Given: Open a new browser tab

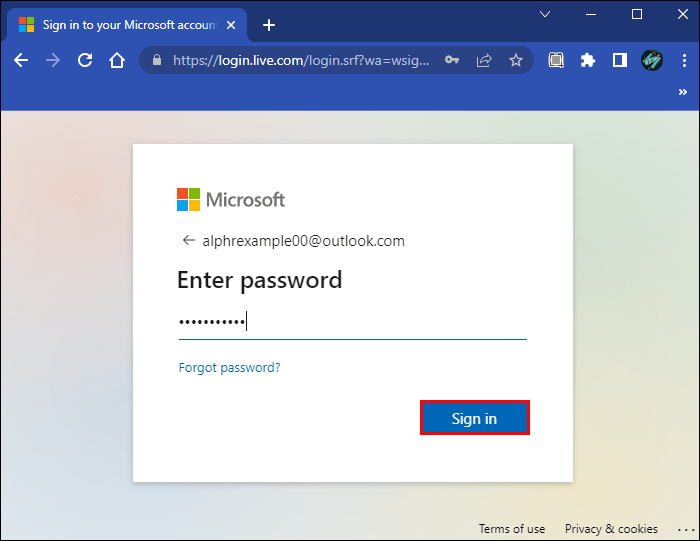Looking at the screenshot, I should click(x=268, y=25).
